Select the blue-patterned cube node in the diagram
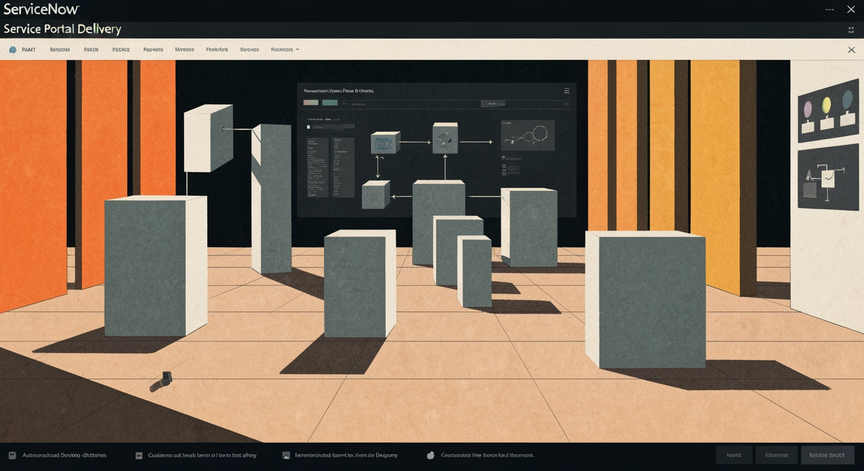Image resolution: width=864 pixels, height=471 pixels. pyautogui.click(x=385, y=143)
